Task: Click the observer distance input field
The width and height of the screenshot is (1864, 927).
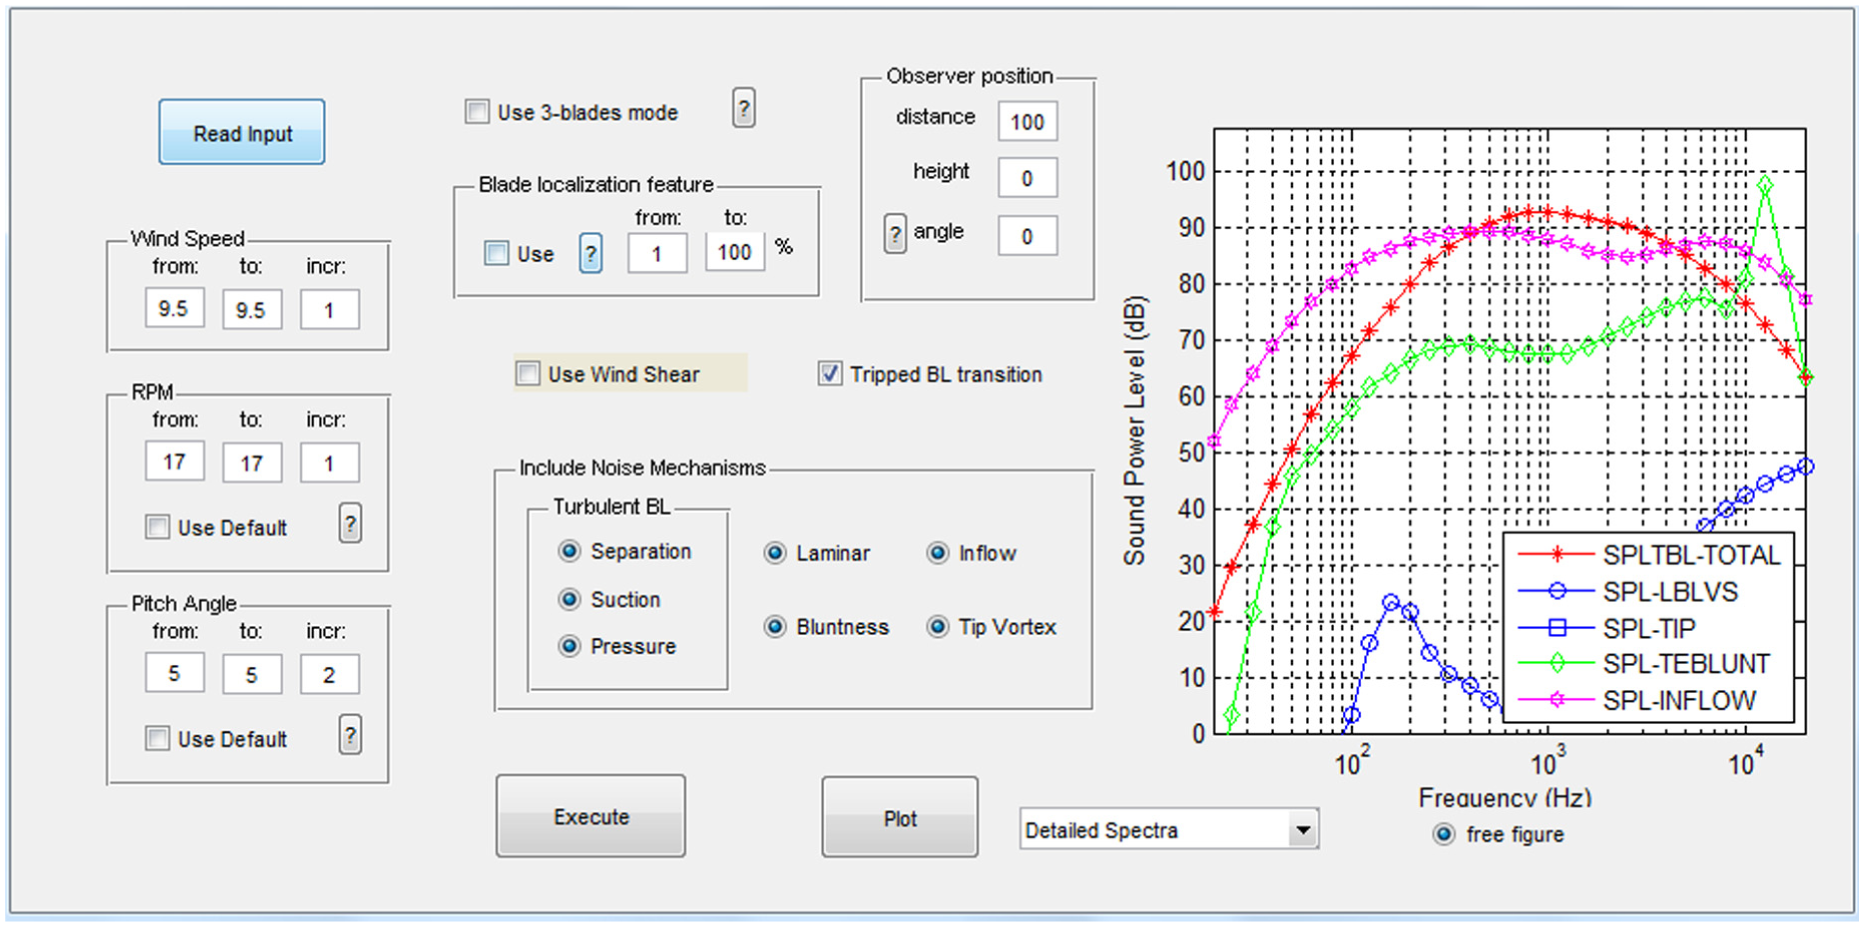Action: pos(1027,122)
